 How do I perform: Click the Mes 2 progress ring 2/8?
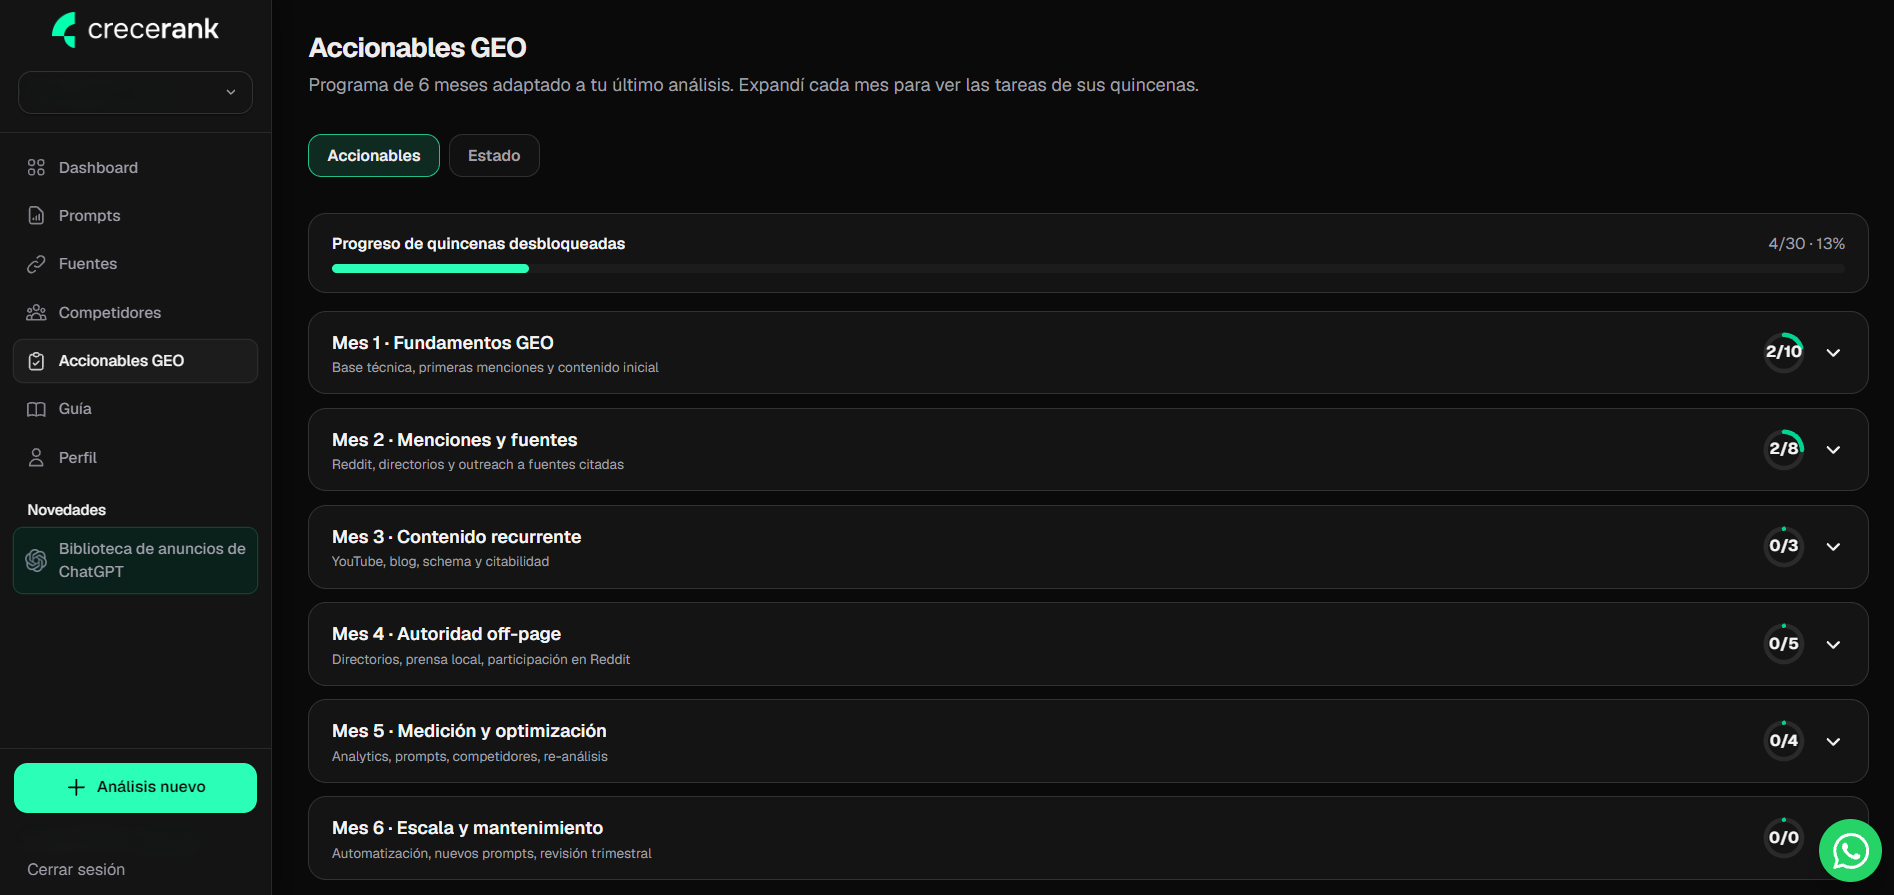tap(1784, 449)
